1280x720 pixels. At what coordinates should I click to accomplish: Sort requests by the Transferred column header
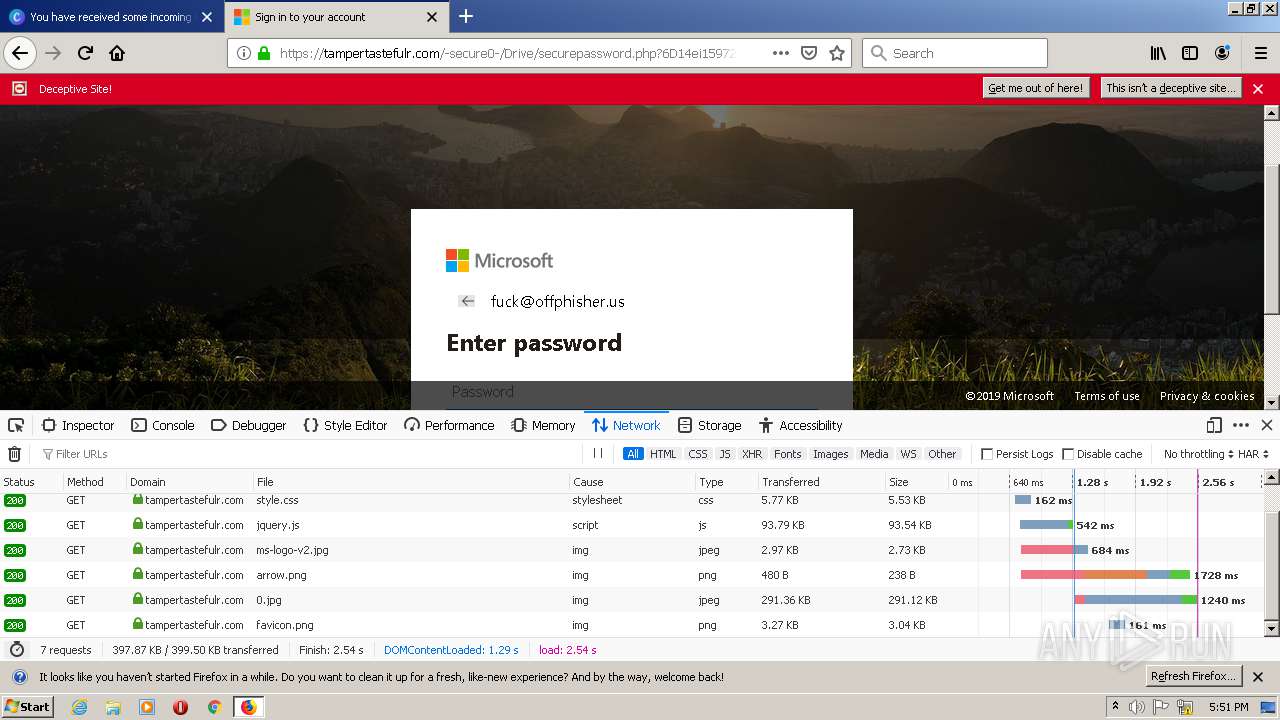pos(820,482)
